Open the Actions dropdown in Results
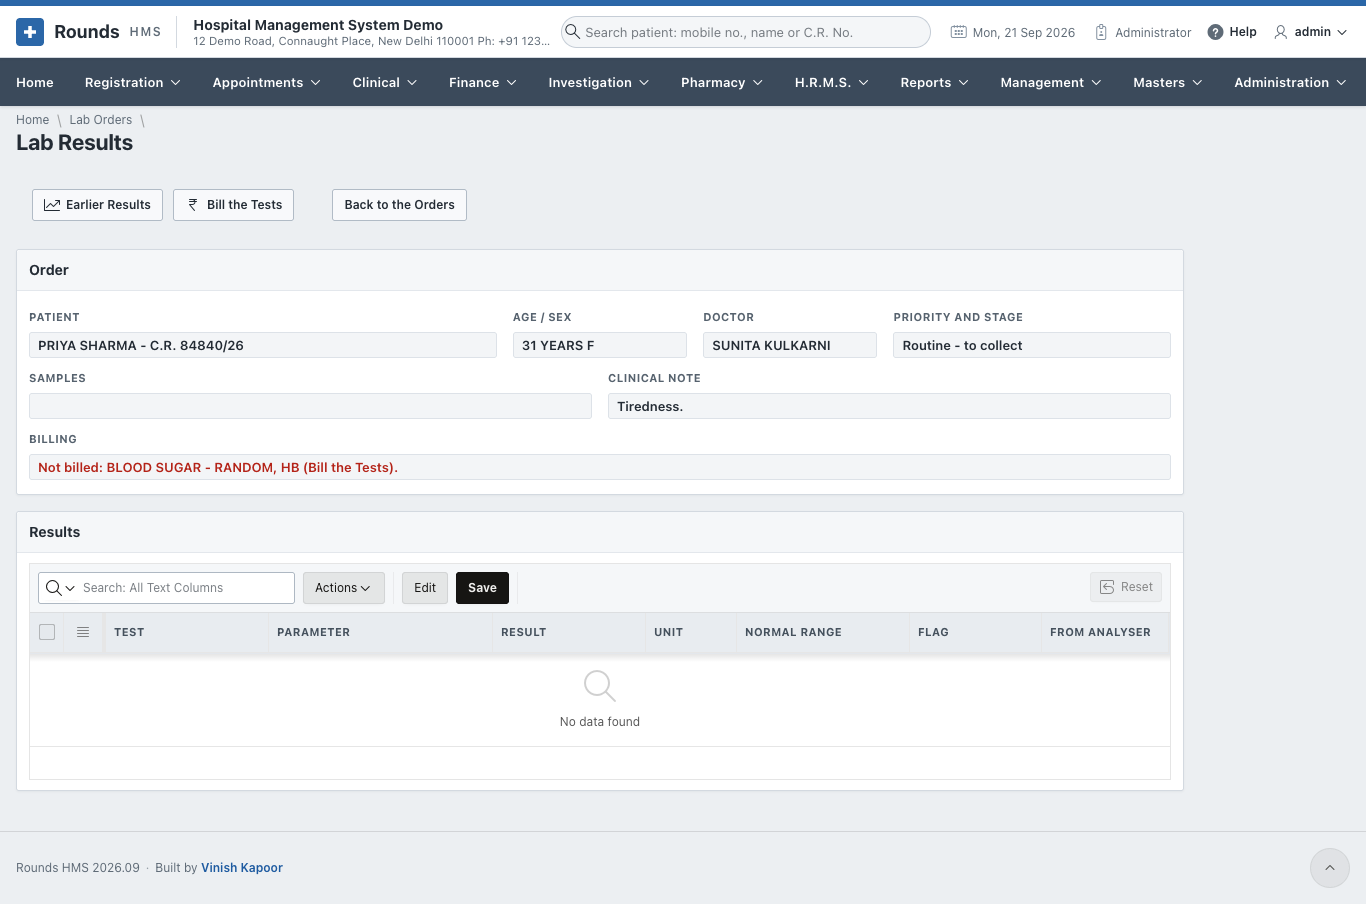This screenshot has height=904, width=1366. click(344, 588)
